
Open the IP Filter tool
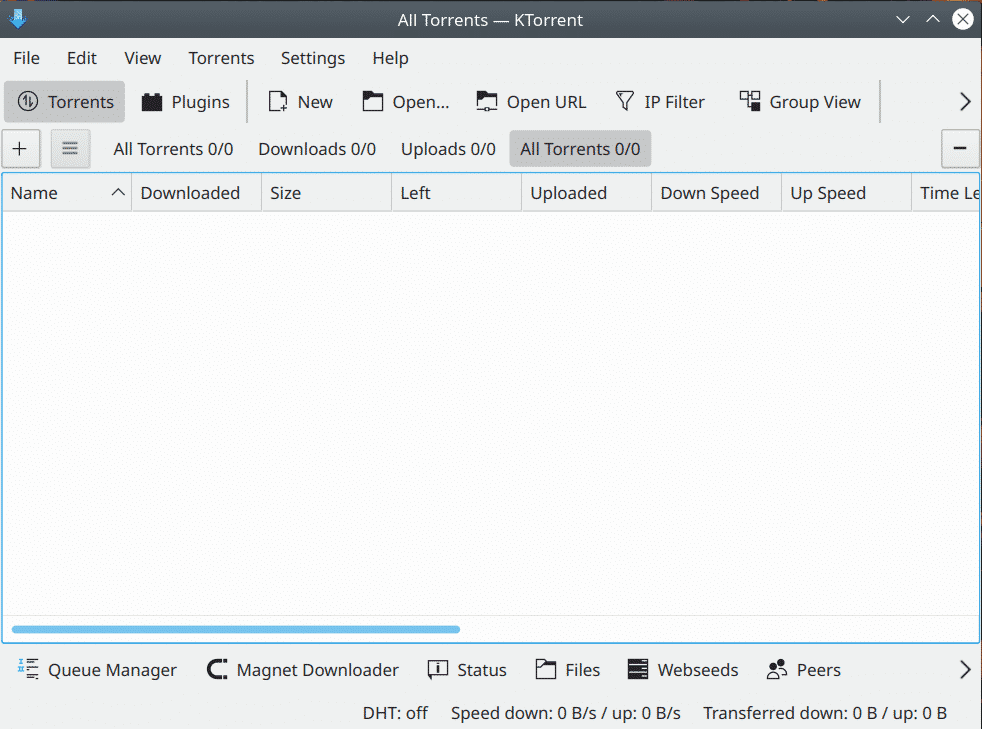tap(660, 102)
